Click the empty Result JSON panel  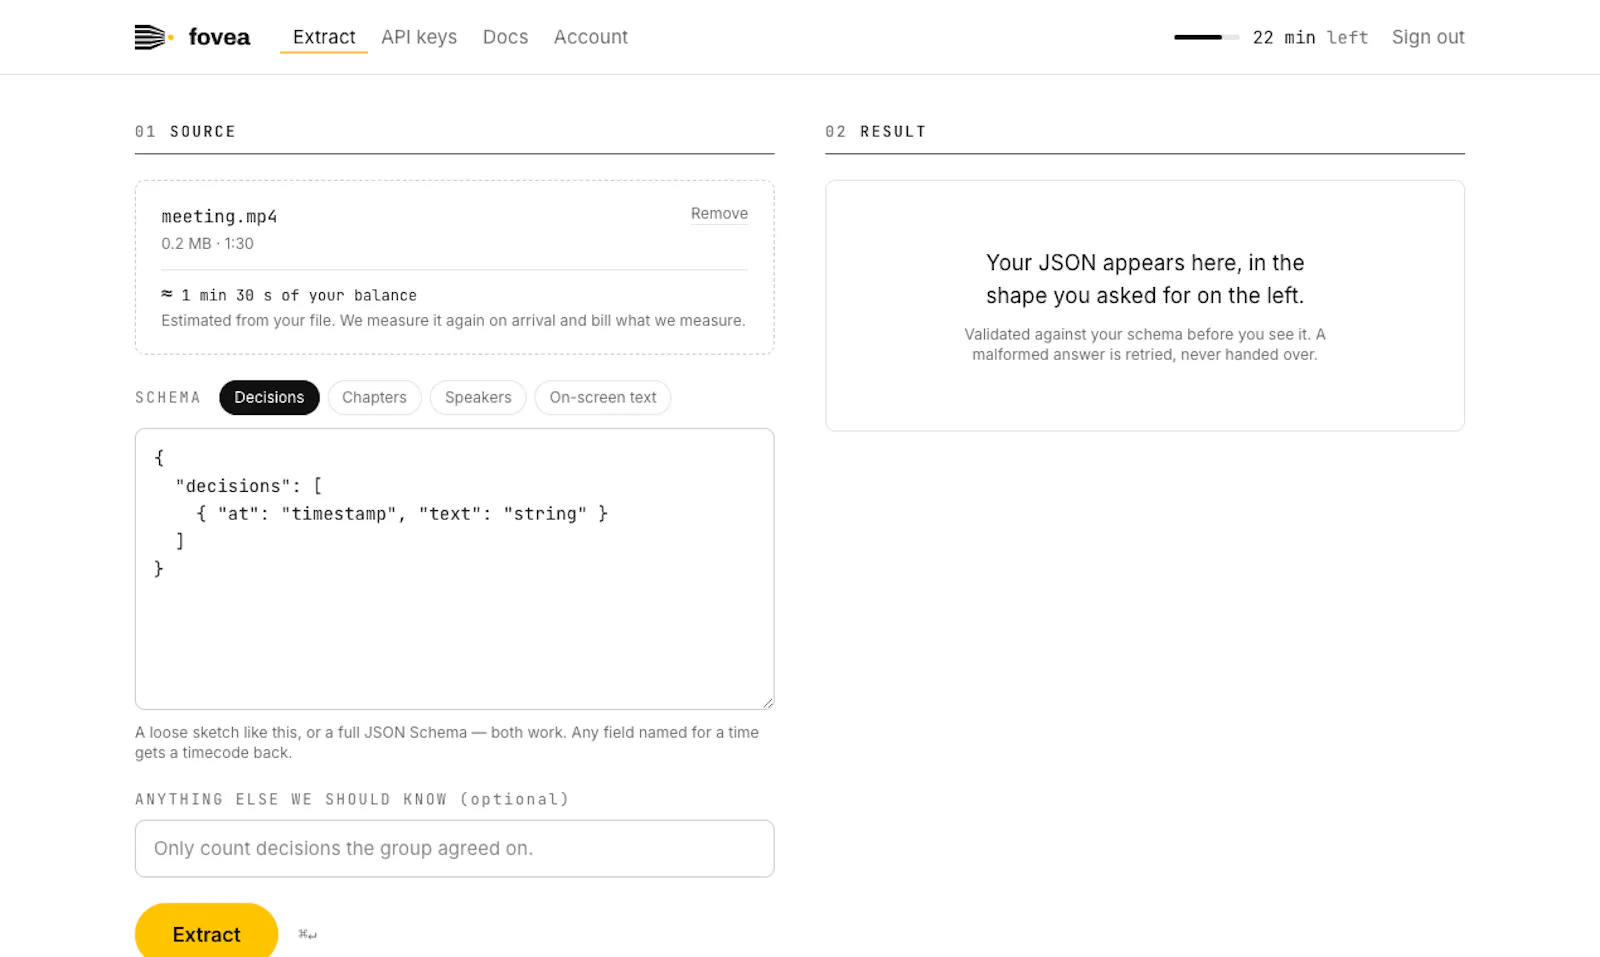(x=1145, y=306)
